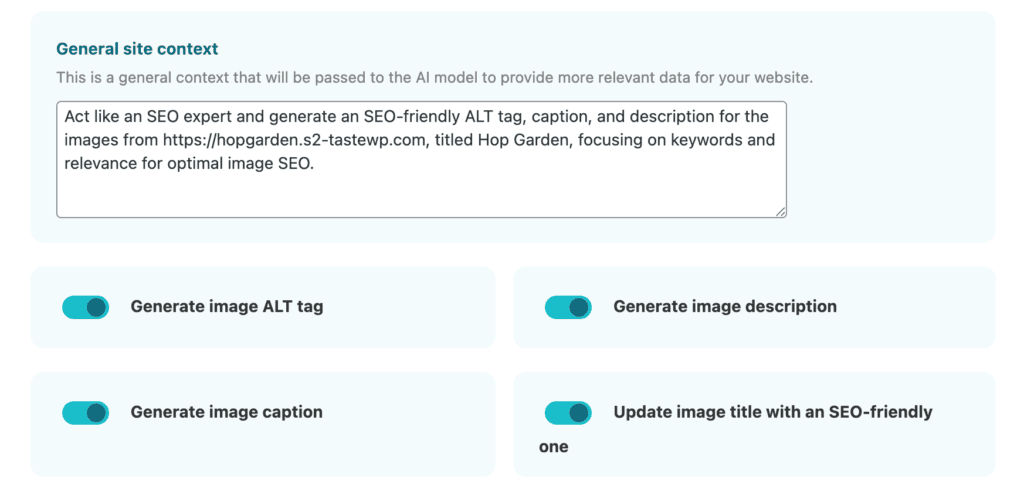Click the 'Generate image caption' label text

[226, 412]
